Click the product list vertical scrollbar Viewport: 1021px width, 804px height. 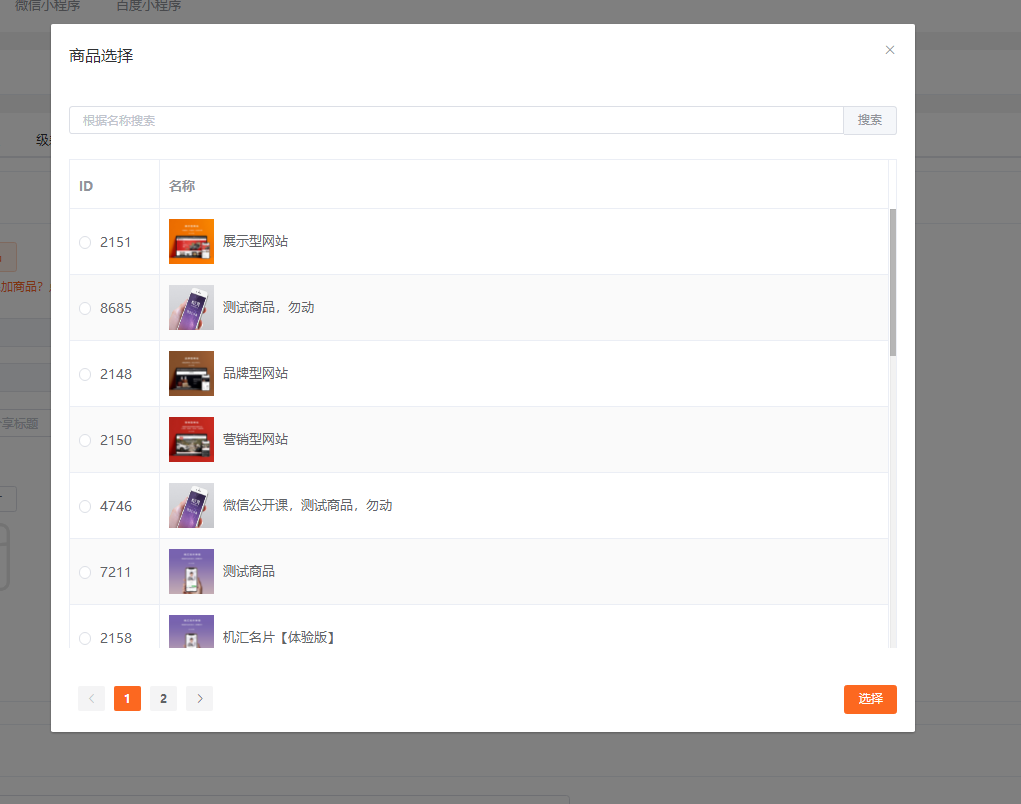click(893, 283)
